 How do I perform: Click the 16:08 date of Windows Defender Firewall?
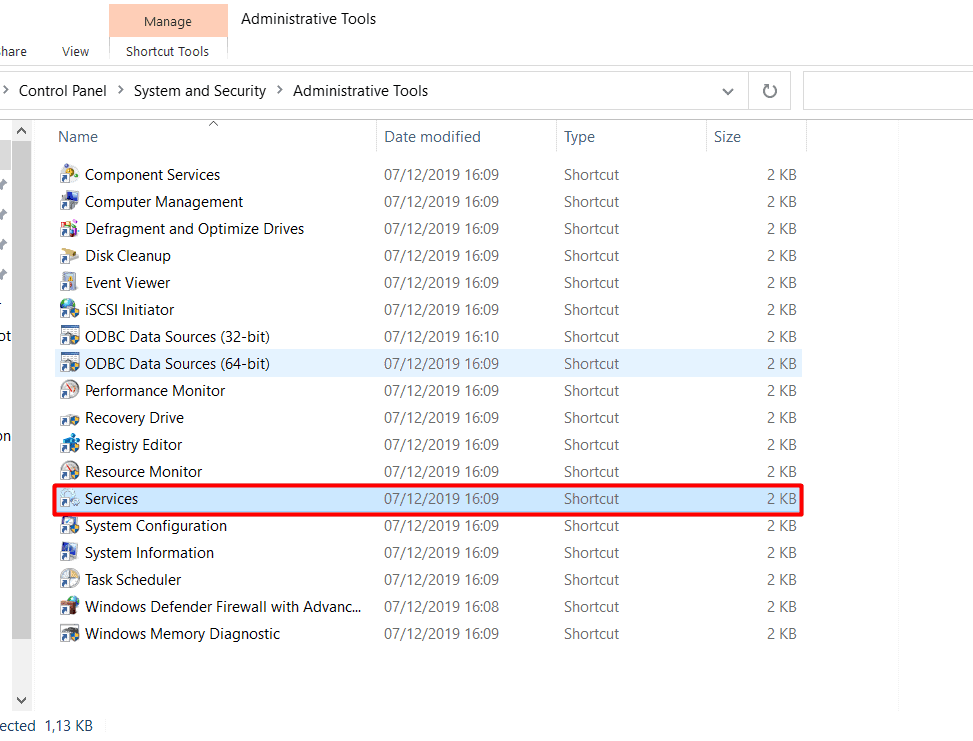click(x=441, y=606)
